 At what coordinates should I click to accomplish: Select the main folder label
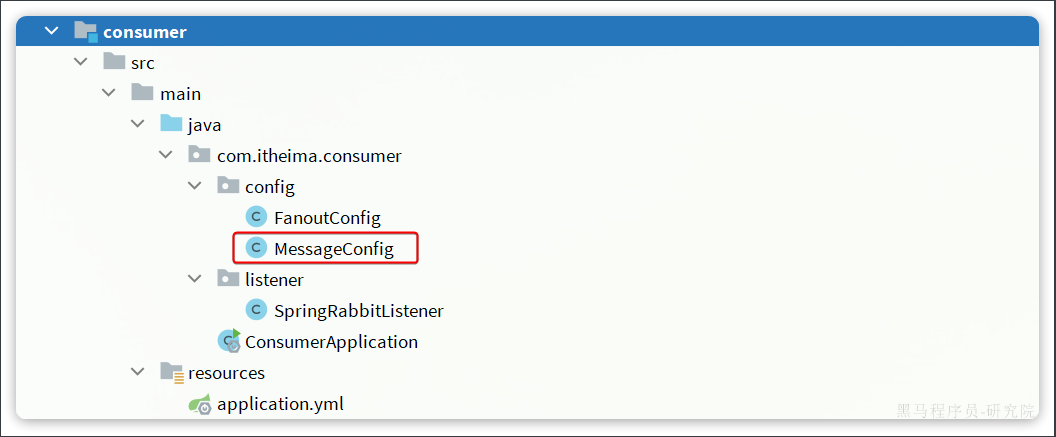click(180, 94)
